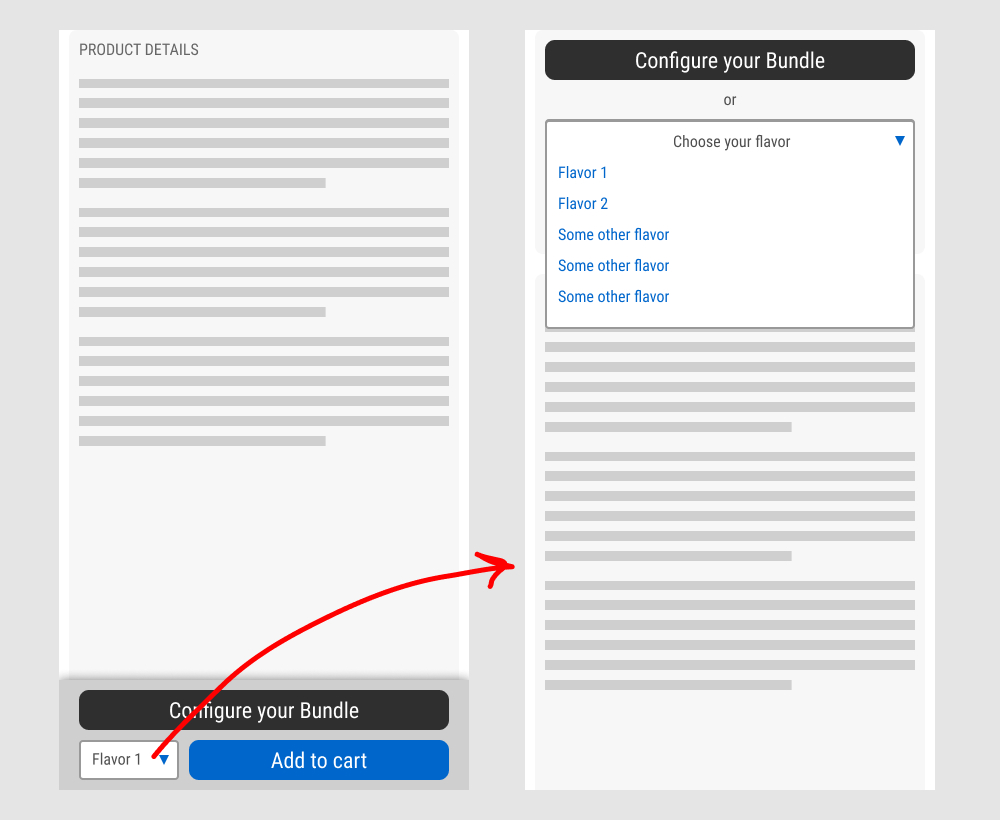
Task: Pick the middle Some other flavor option
Action: pyautogui.click(x=613, y=266)
